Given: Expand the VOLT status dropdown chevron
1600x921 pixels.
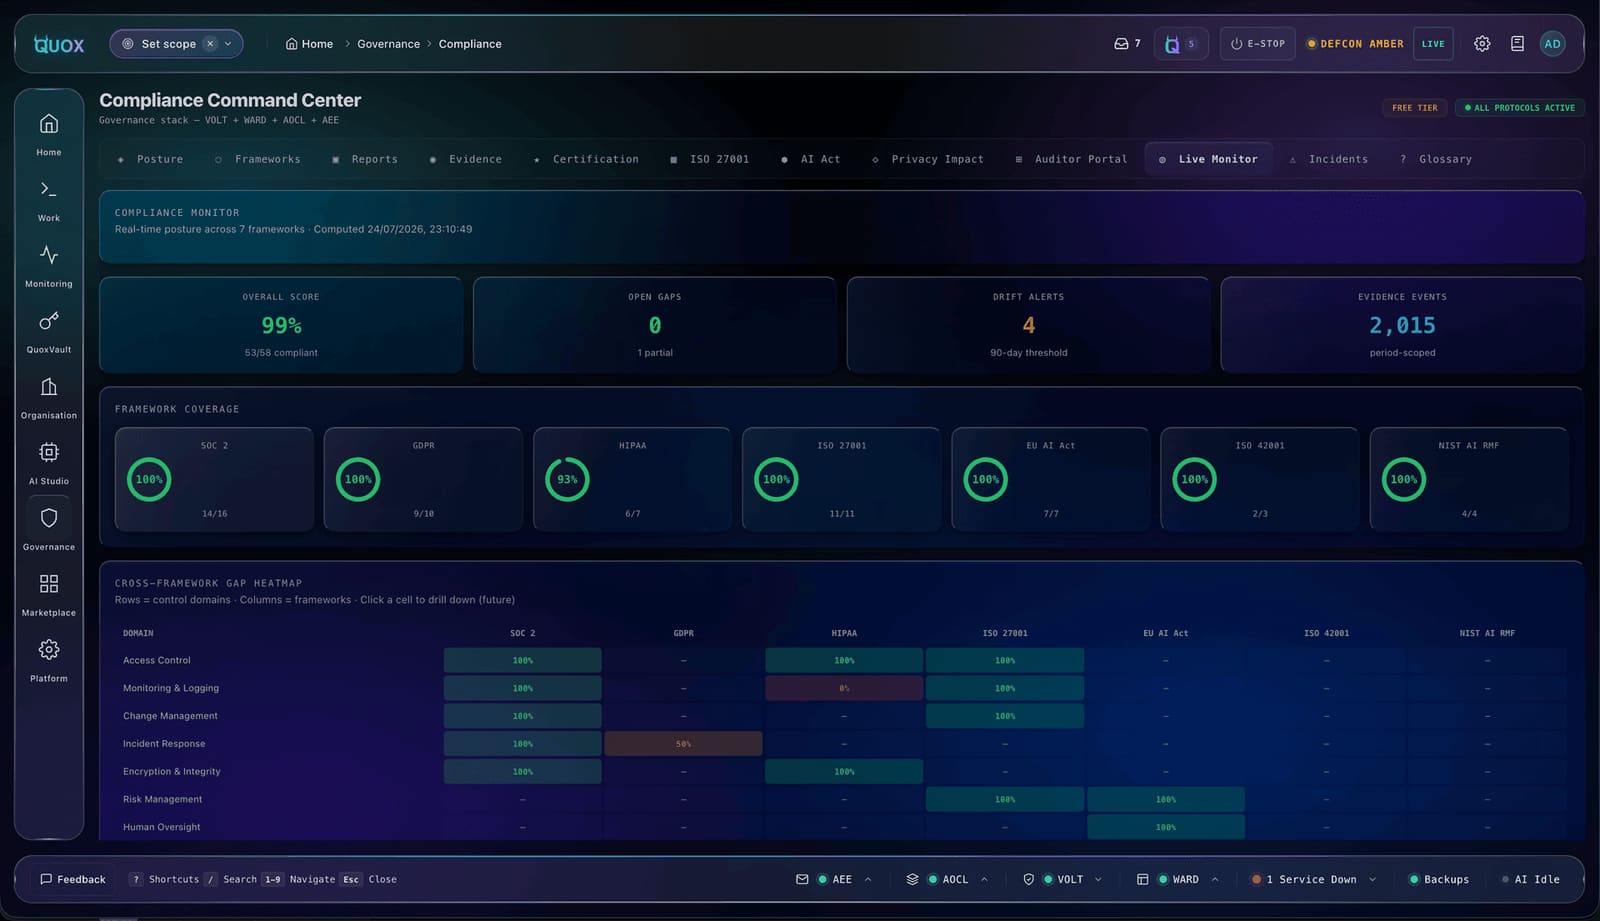Looking at the screenshot, I should click(1098, 880).
